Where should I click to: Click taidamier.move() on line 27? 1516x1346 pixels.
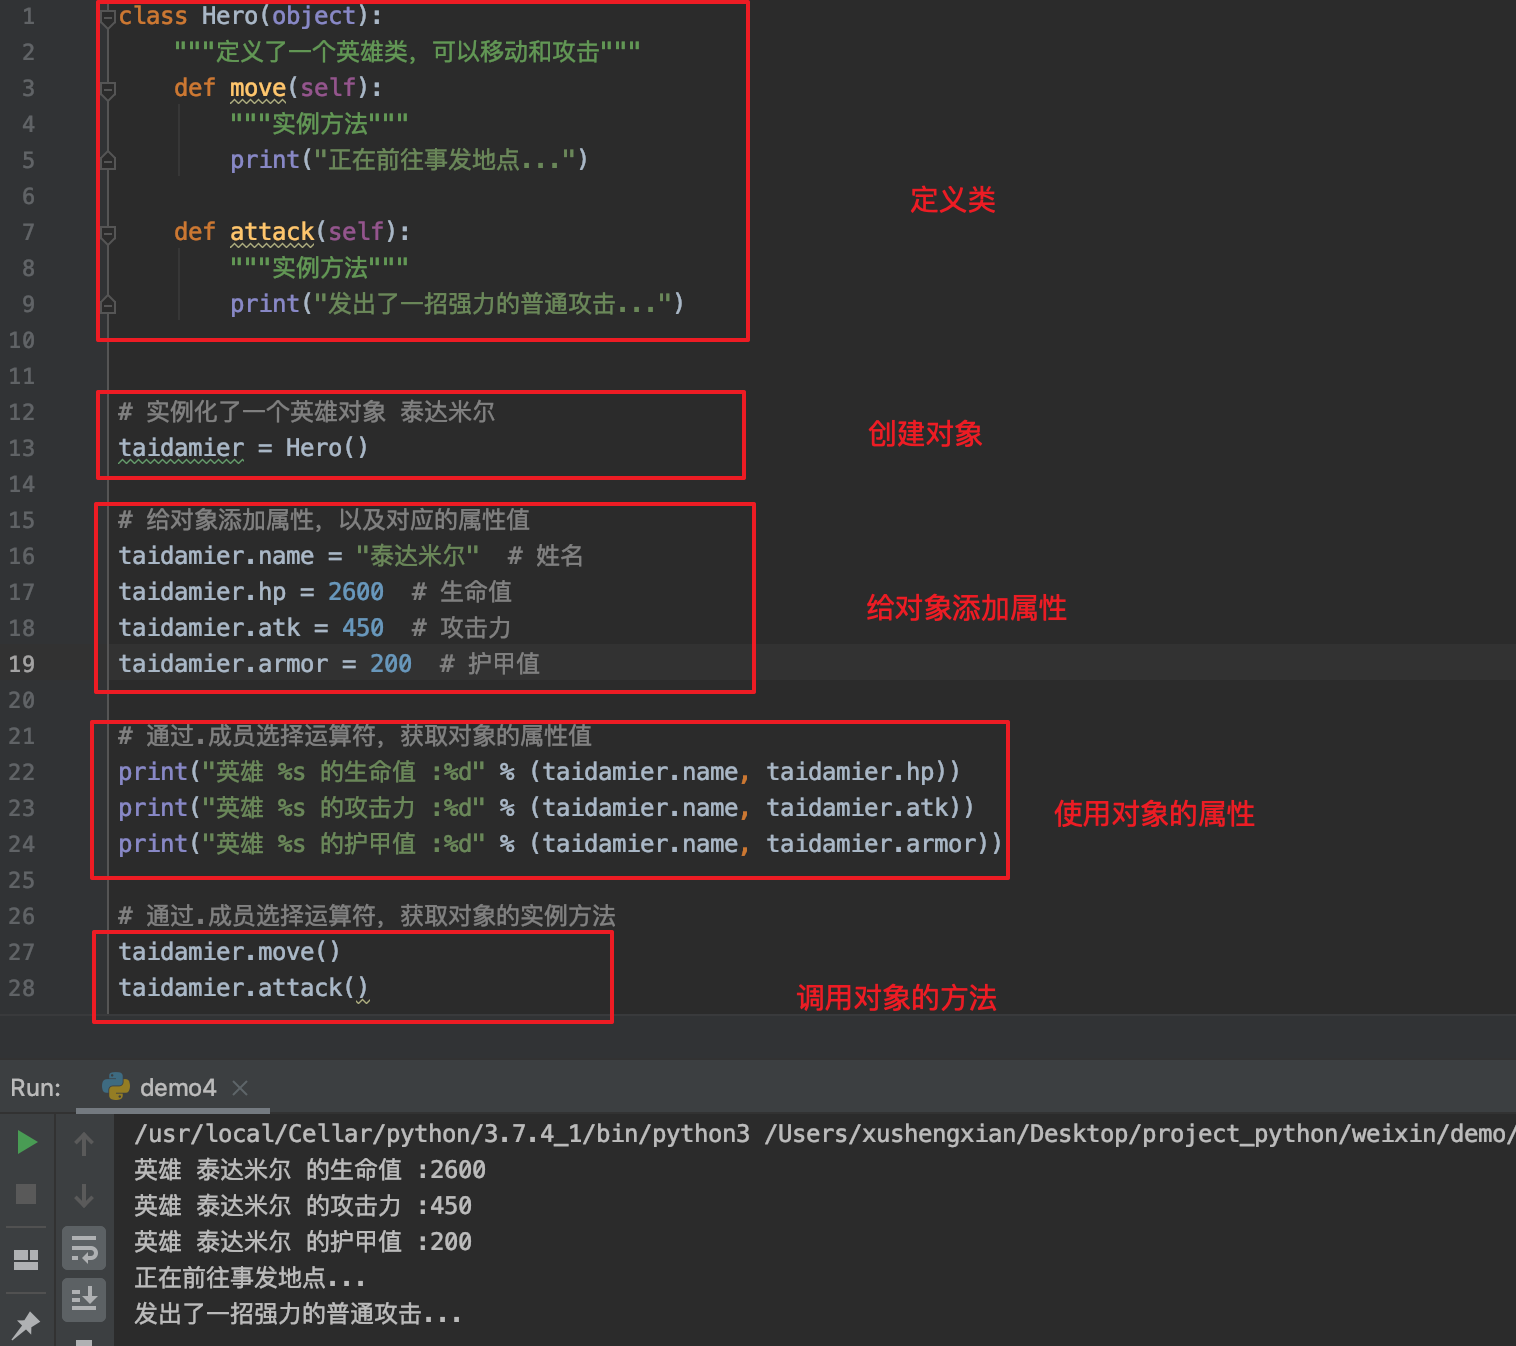click(229, 952)
